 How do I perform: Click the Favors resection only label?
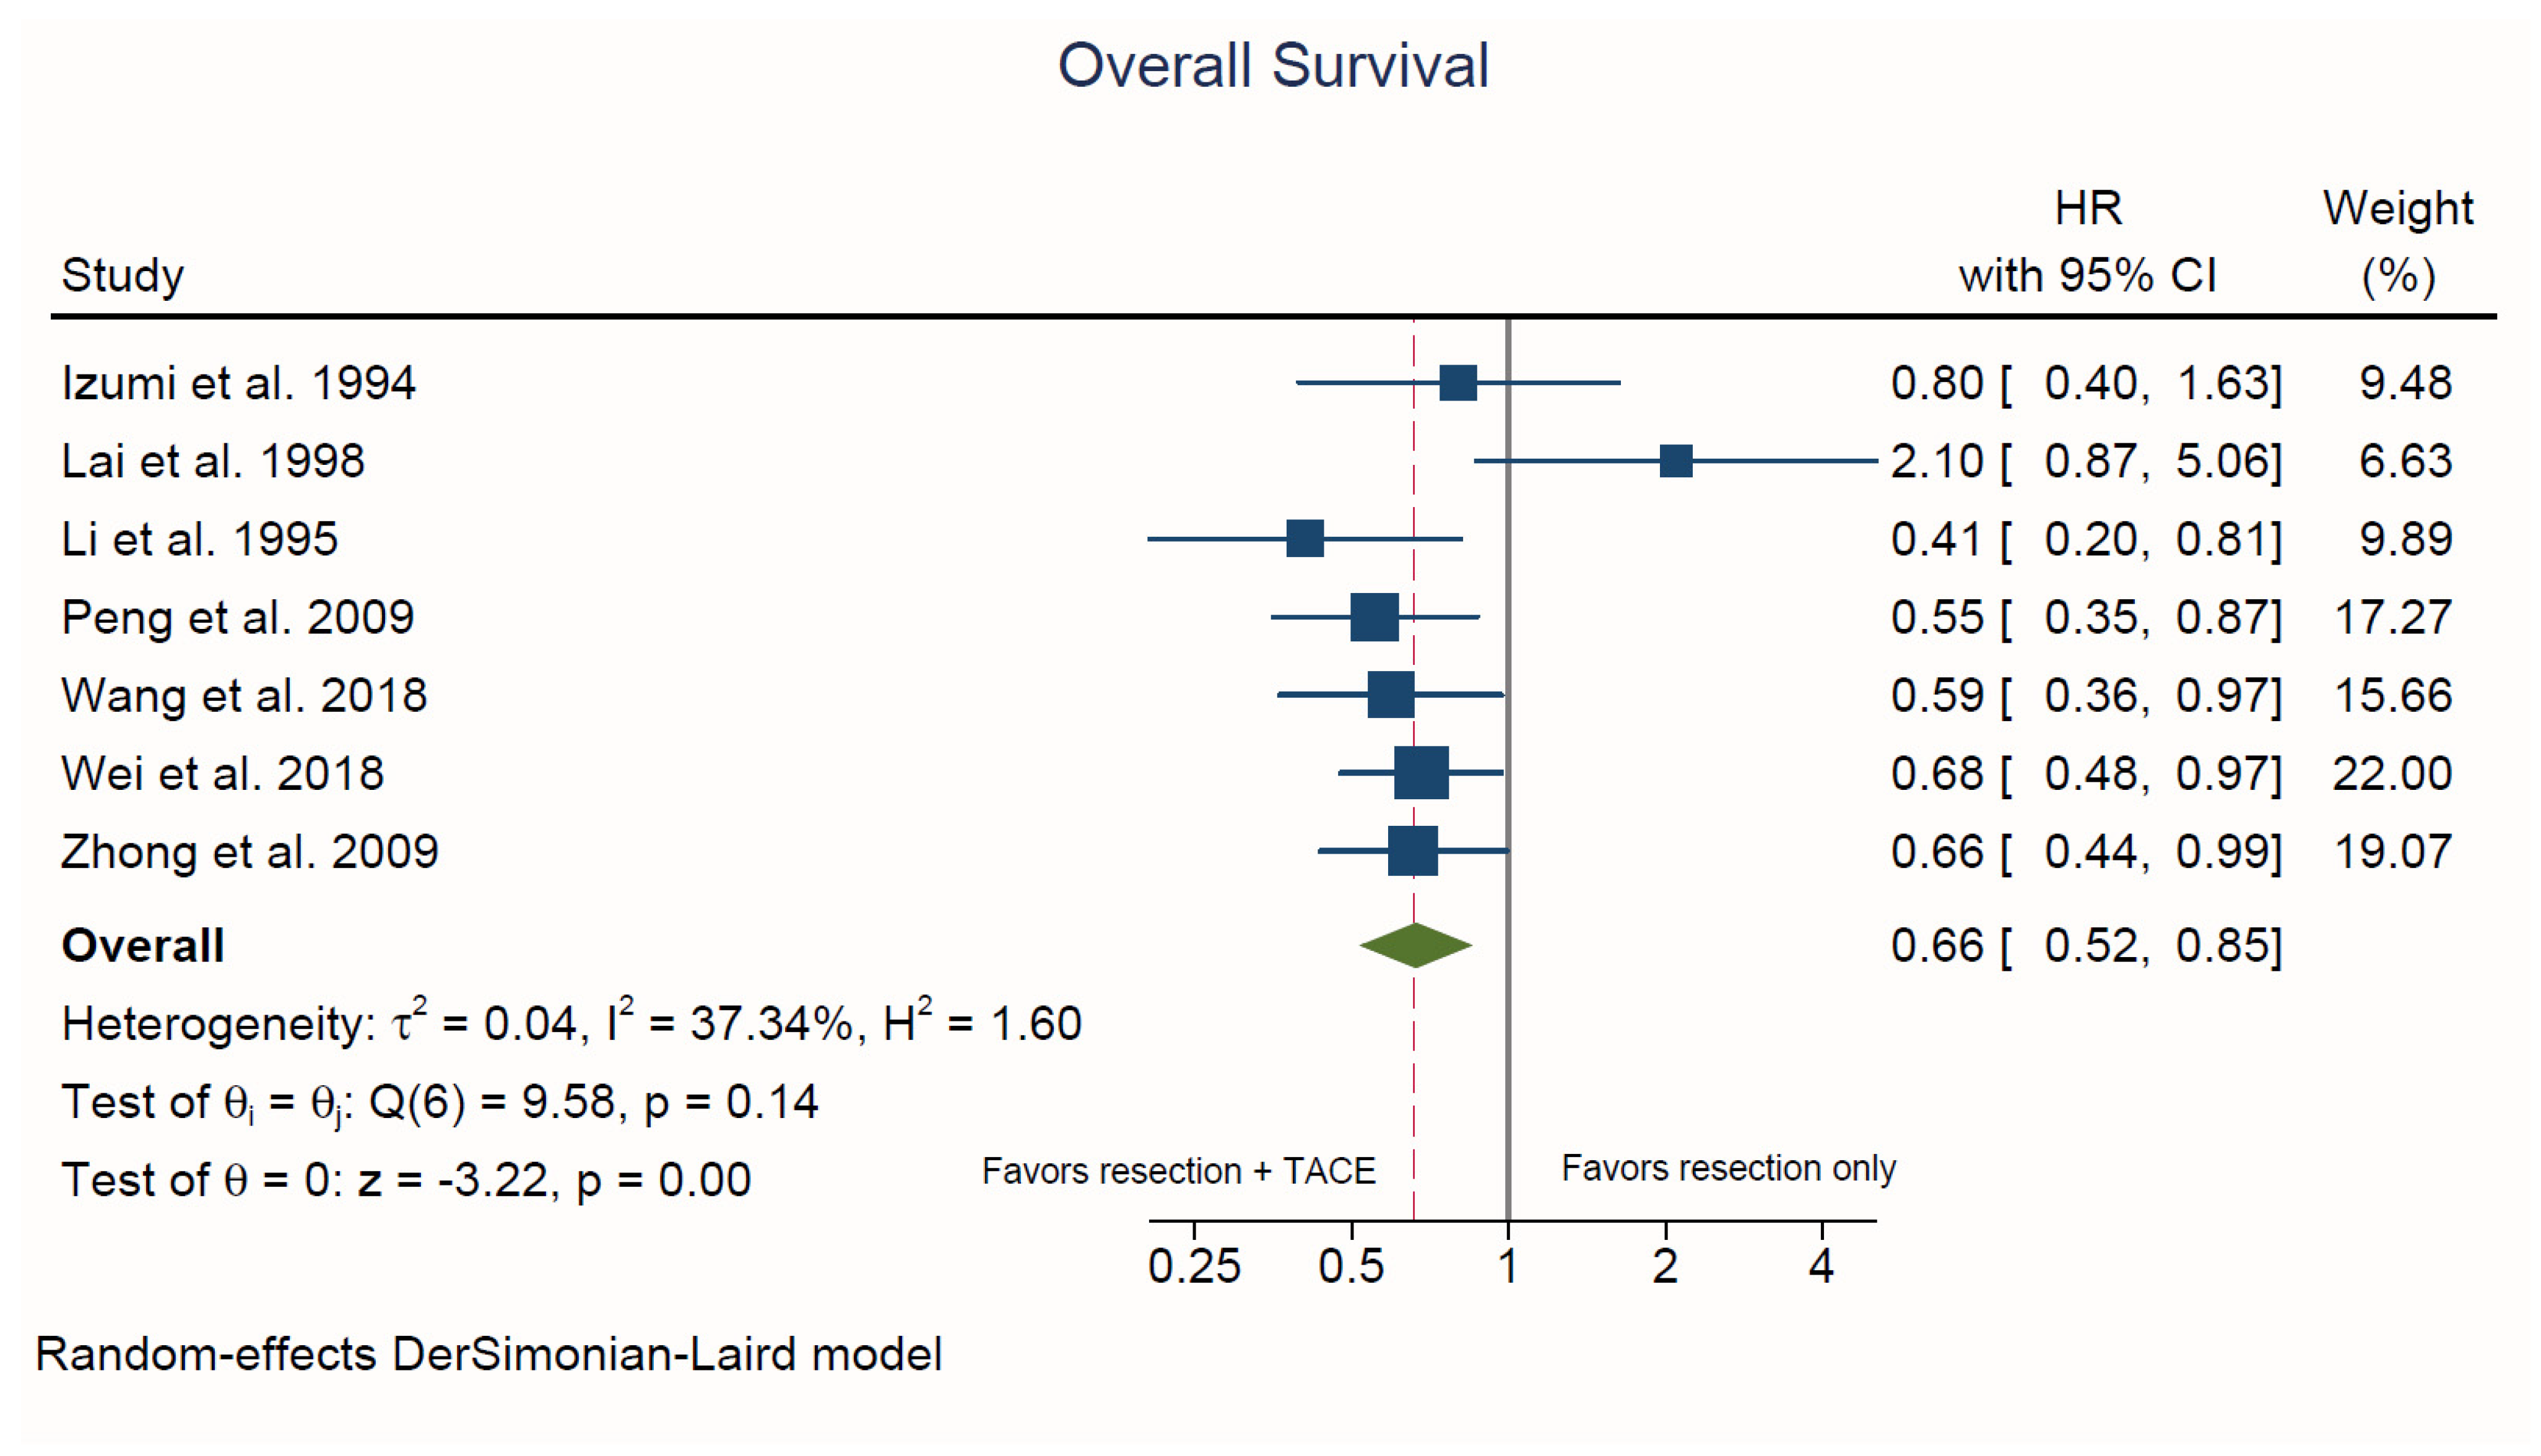[x=1728, y=1168]
